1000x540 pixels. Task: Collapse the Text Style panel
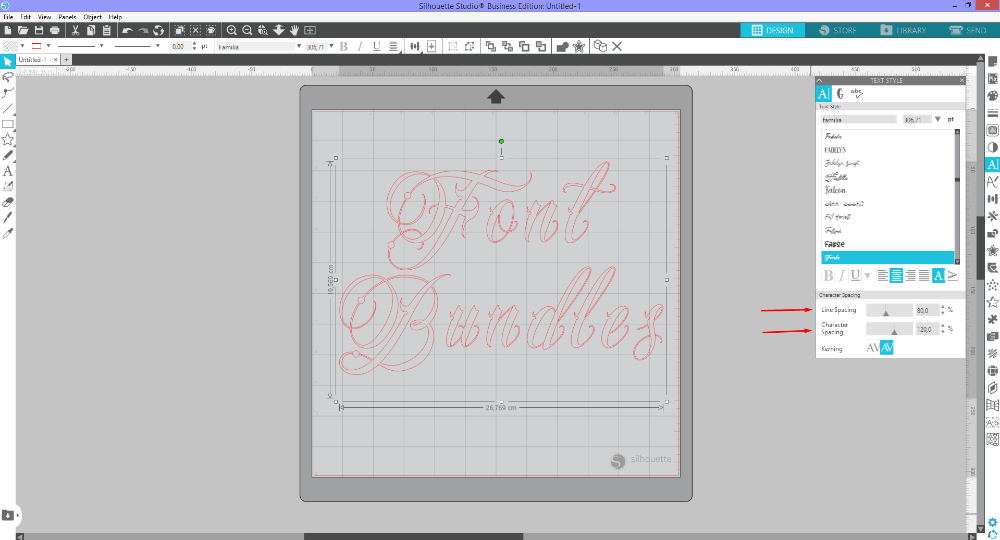(x=820, y=80)
